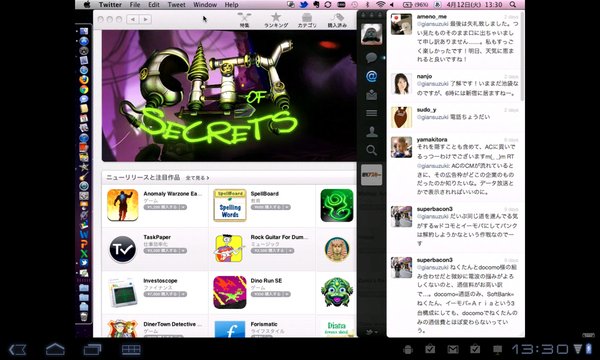Image resolution: width=600 pixels, height=360 pixels.
Task: Click the 全て見る see all link
Action: click(197, 178)
